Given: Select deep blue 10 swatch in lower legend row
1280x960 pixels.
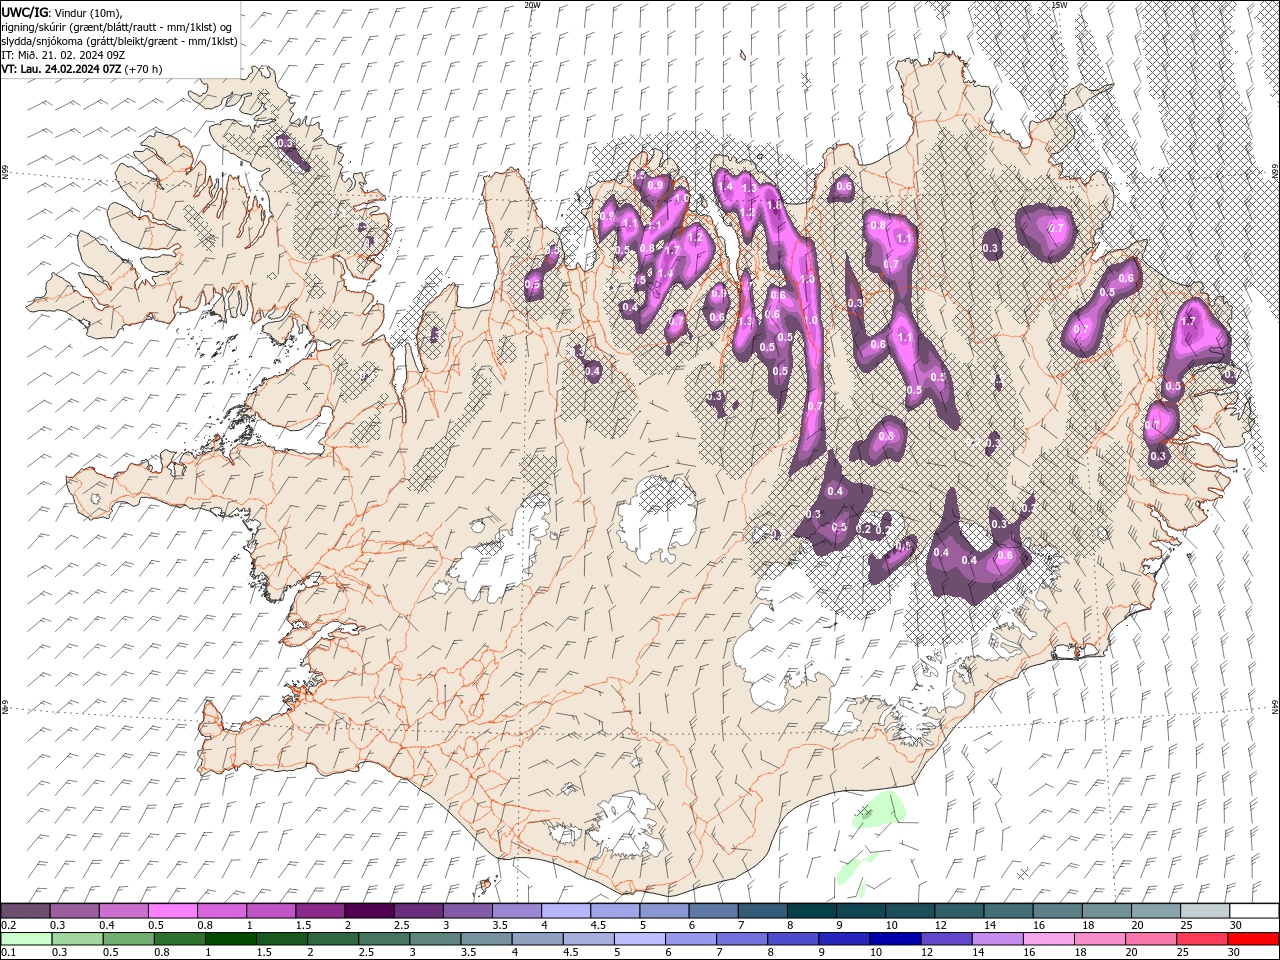Looking at the screenshot, I should [x=894, y=939].
